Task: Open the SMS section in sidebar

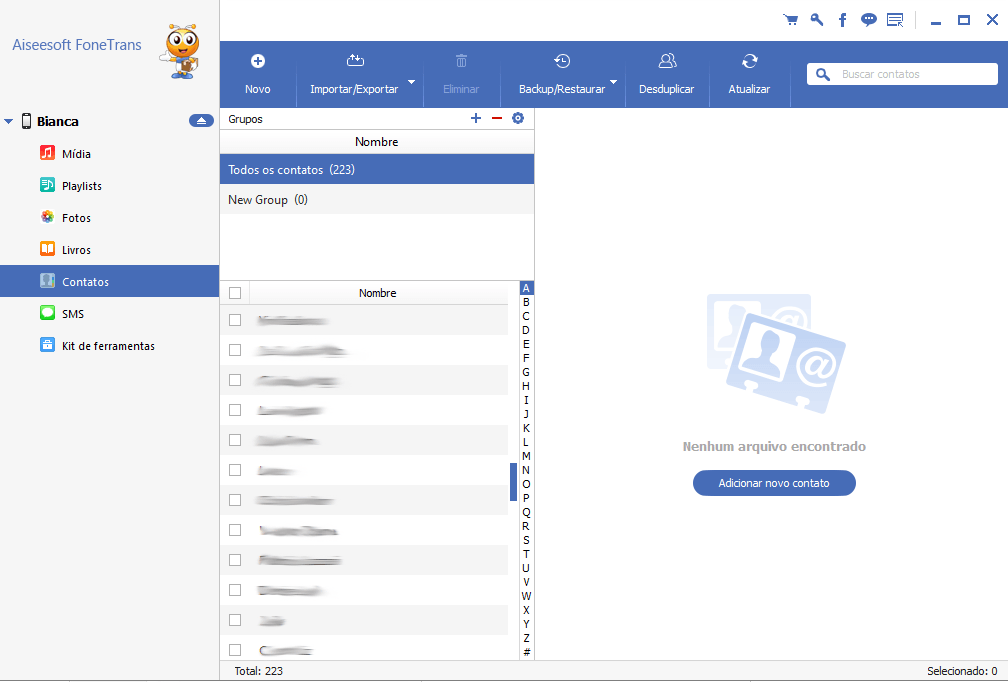Action: 73,314
